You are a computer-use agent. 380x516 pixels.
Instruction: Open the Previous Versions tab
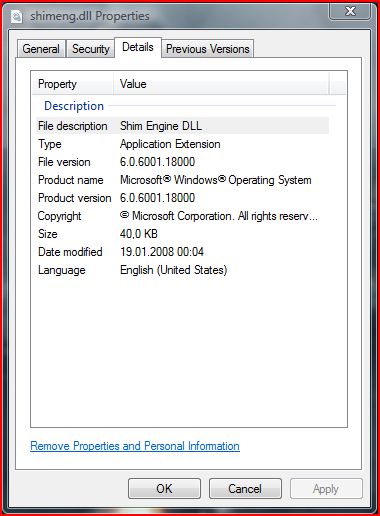click(x=208, y=49)
